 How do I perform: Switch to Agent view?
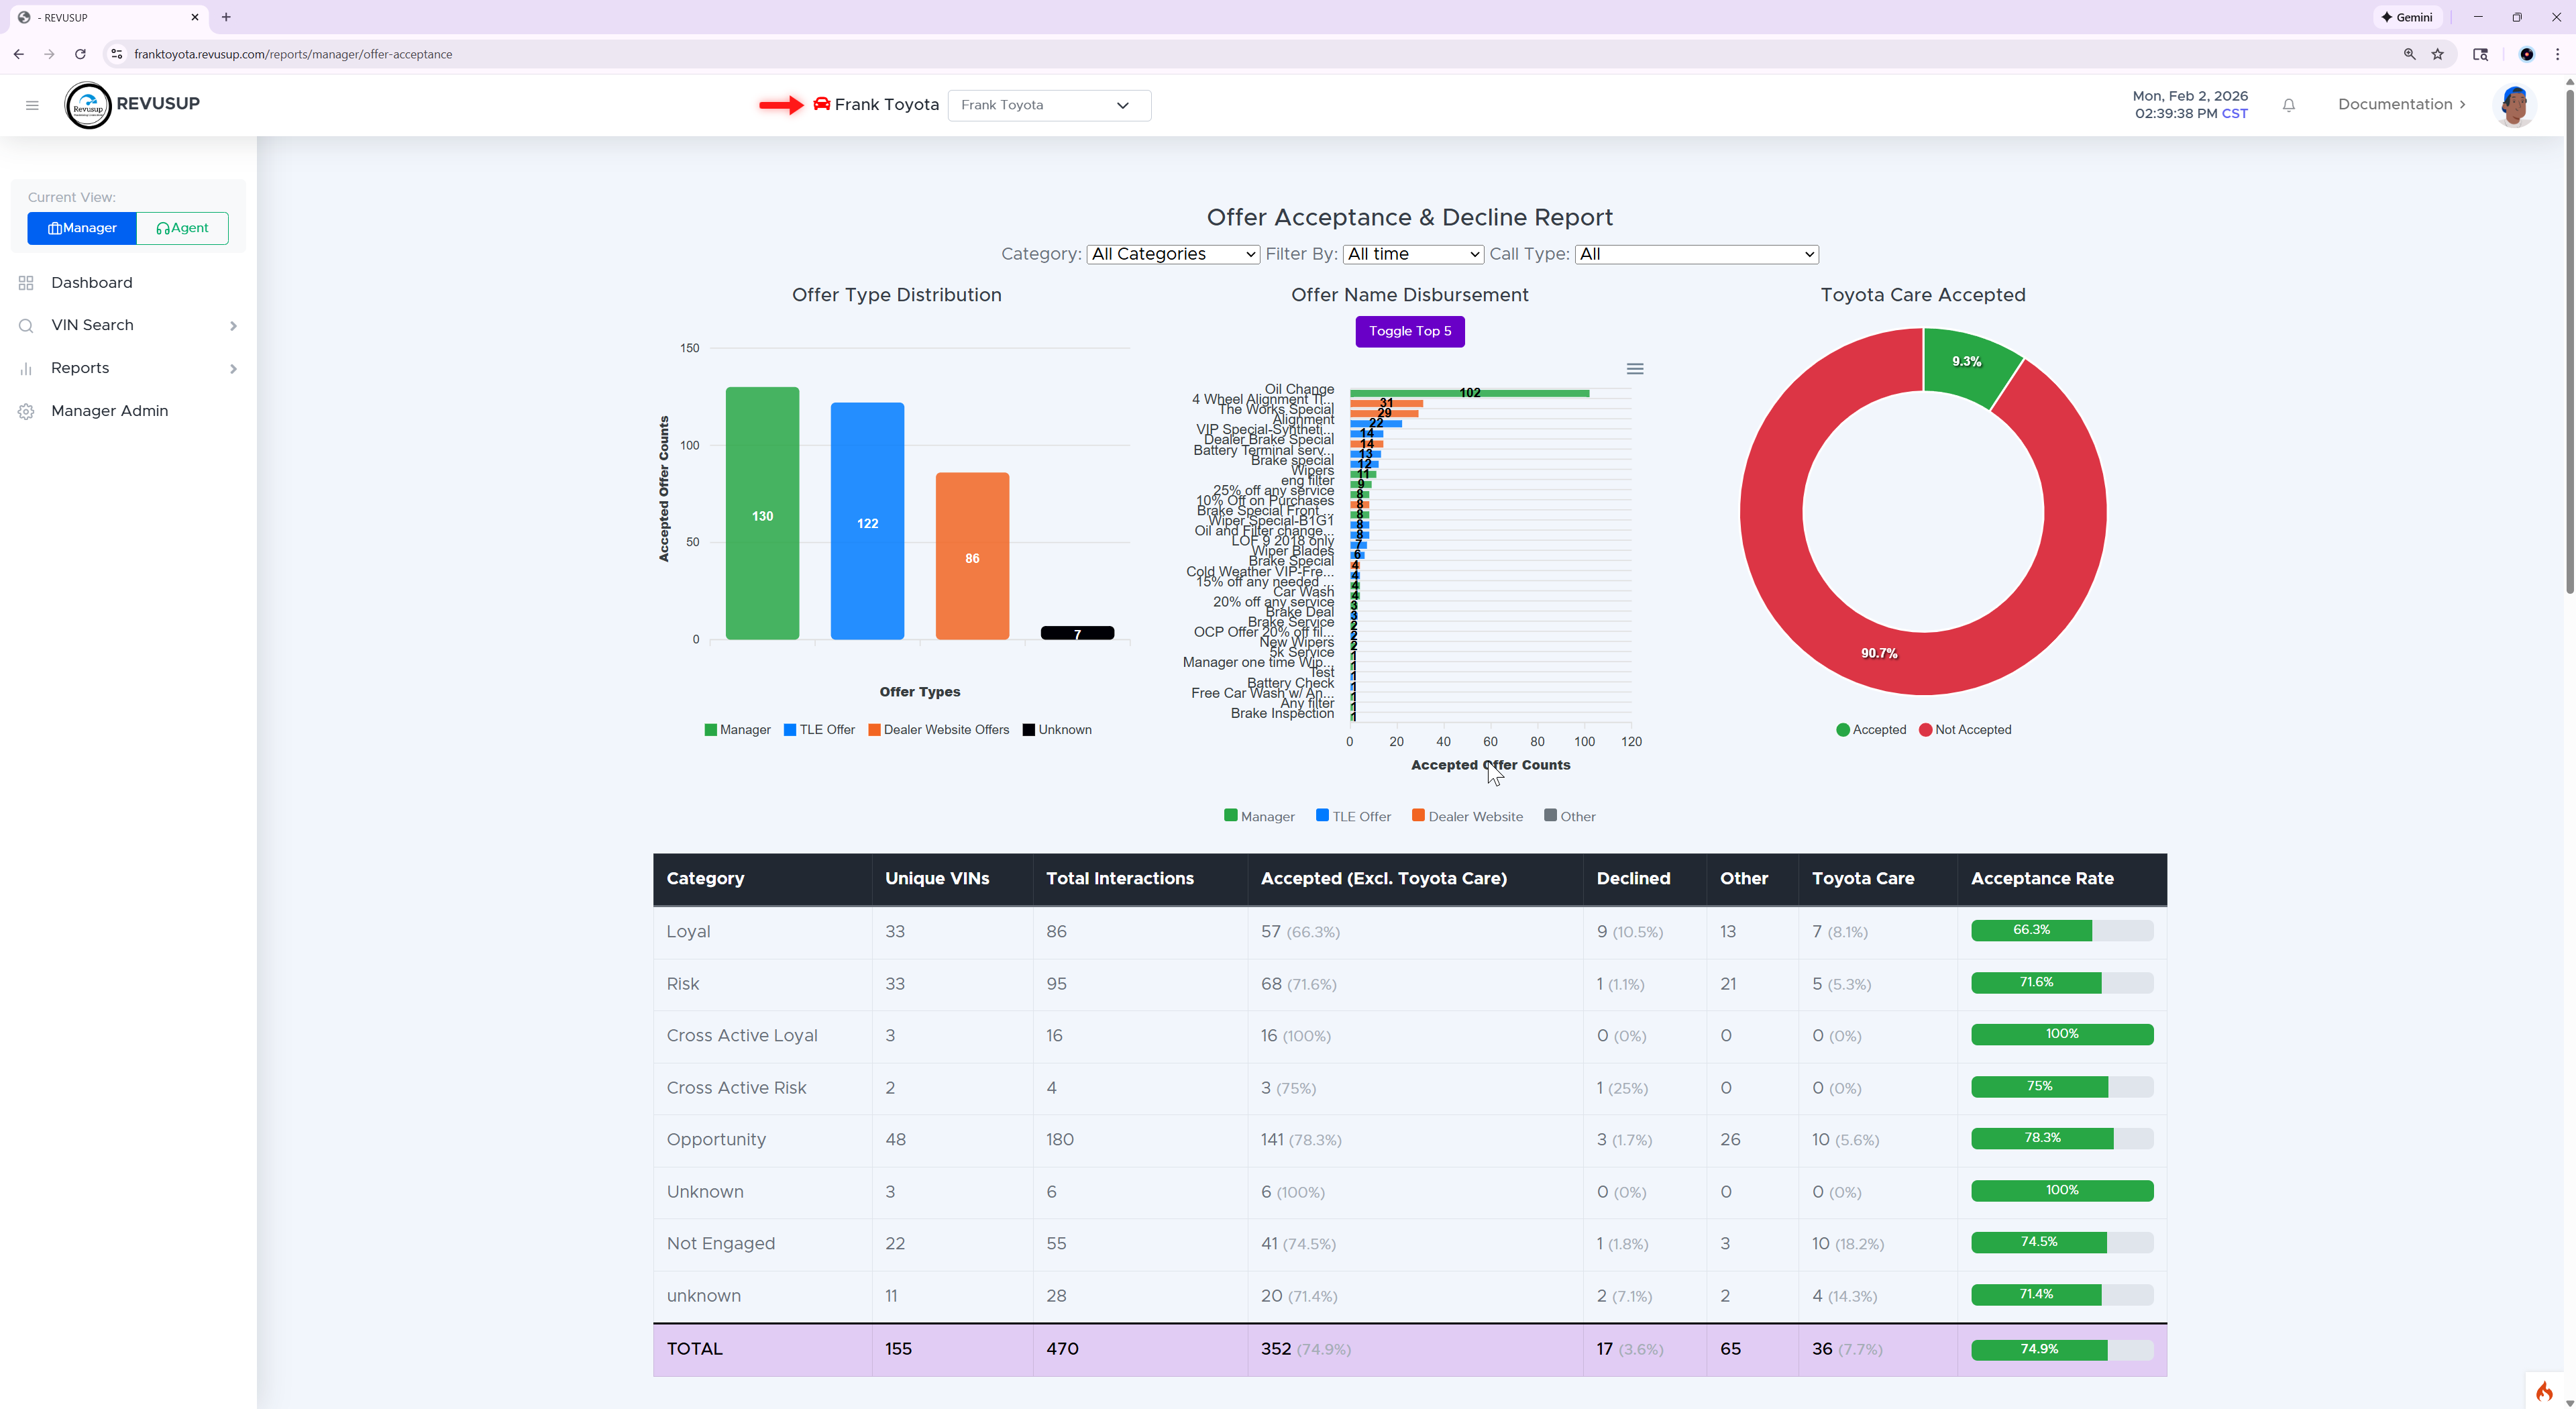point(182,228)
